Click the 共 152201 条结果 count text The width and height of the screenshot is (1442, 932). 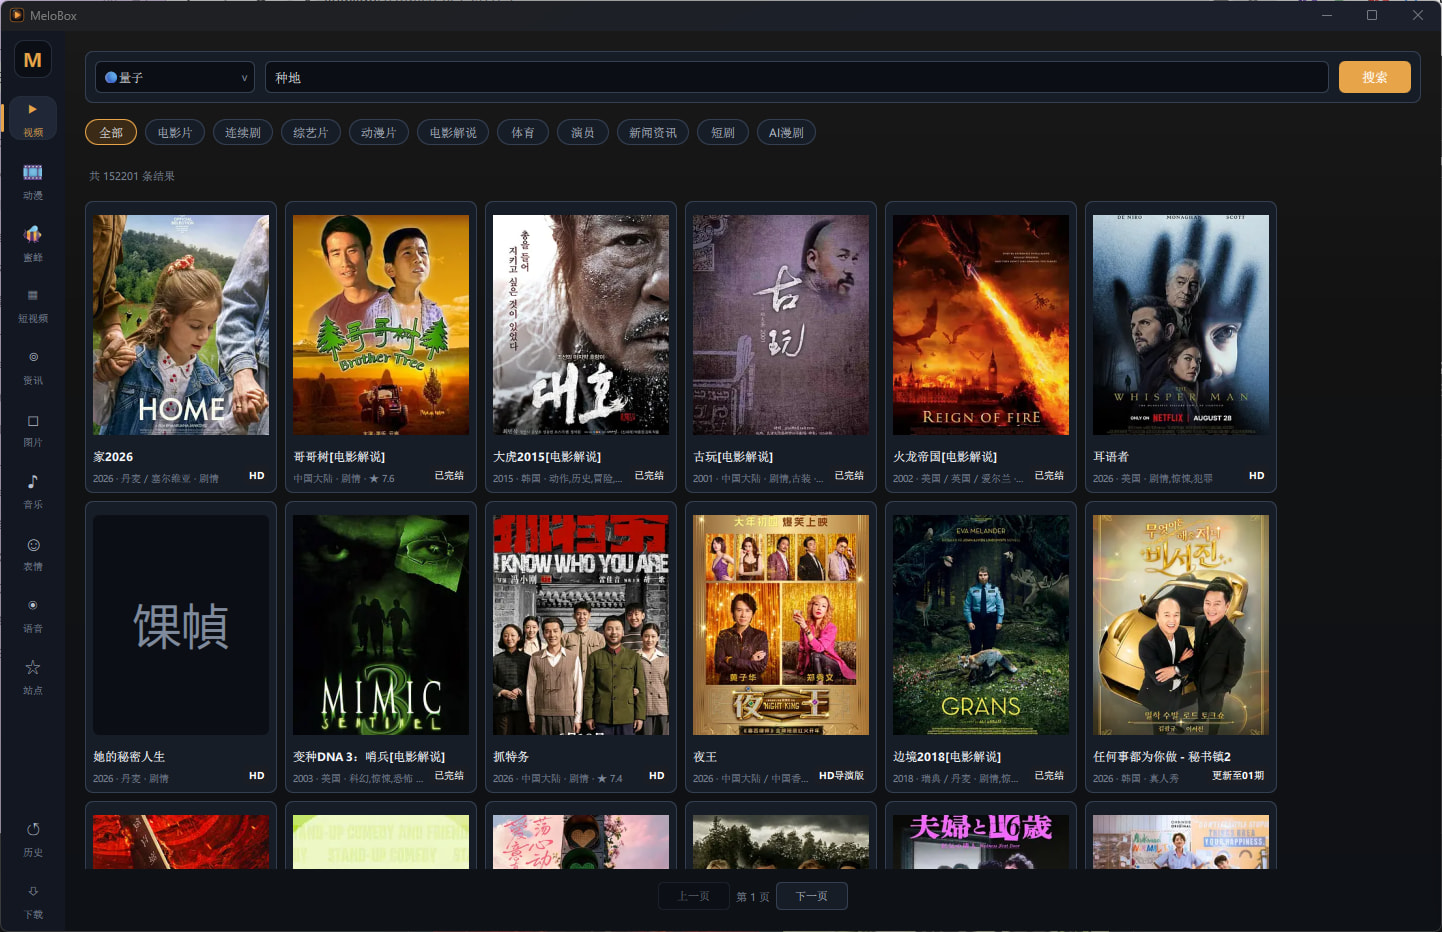point(132,176)
